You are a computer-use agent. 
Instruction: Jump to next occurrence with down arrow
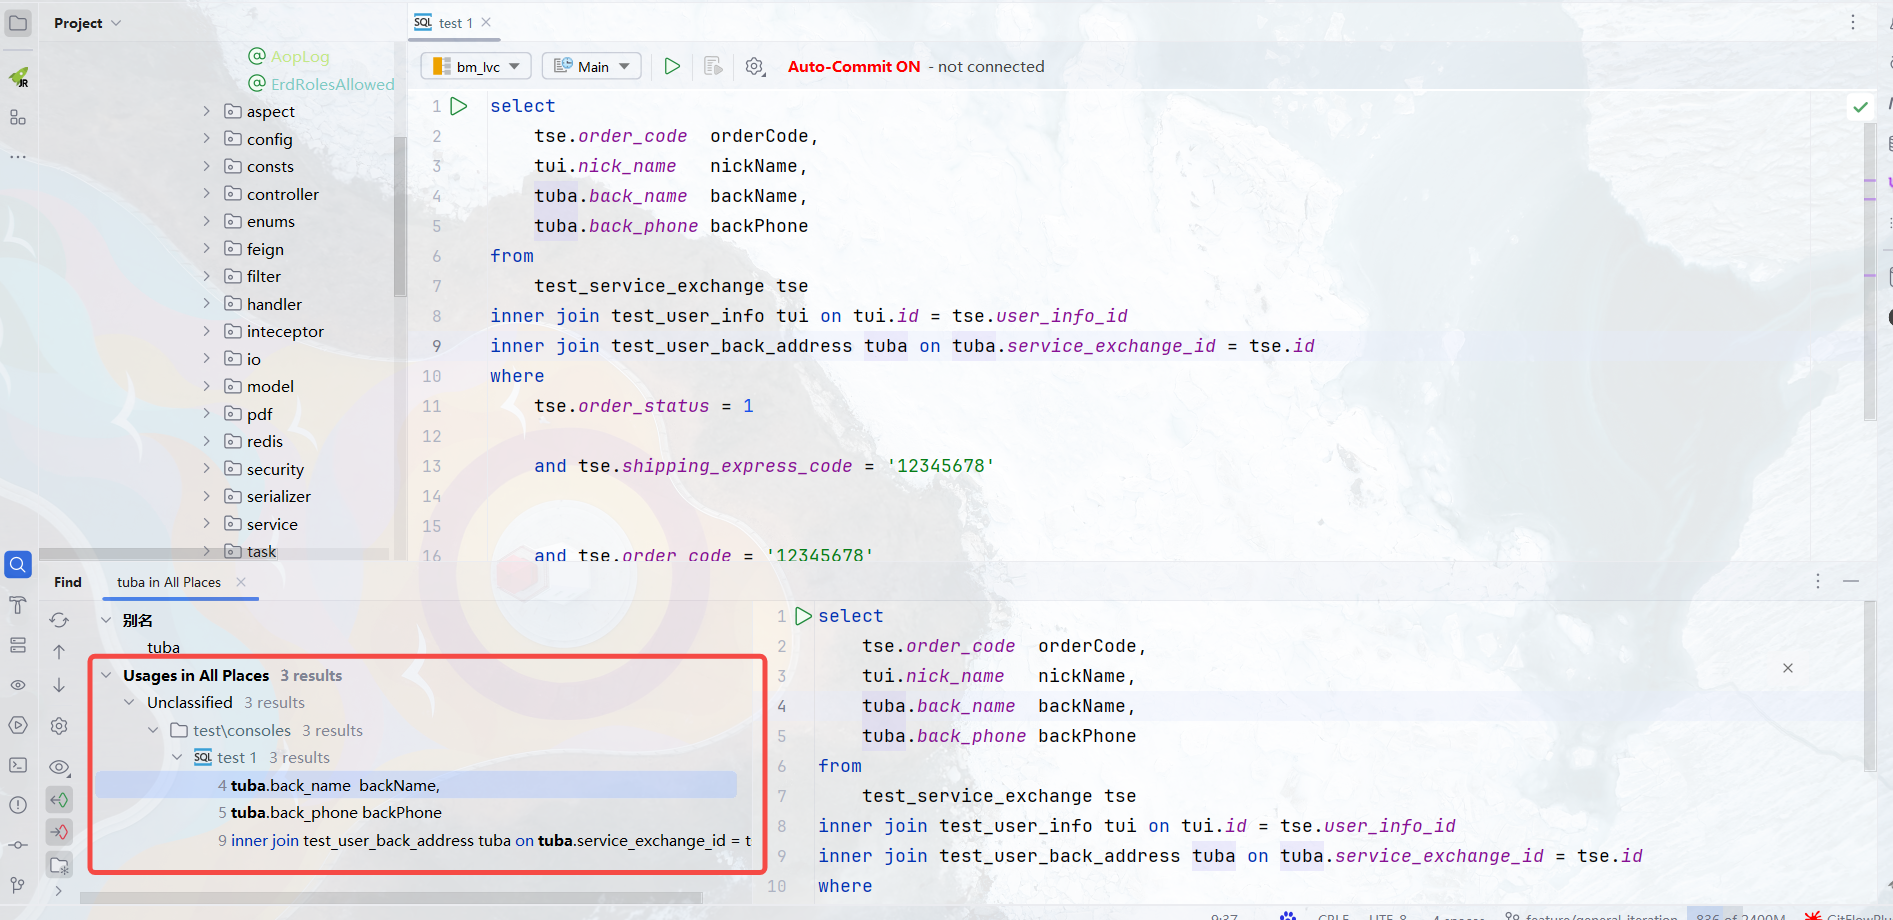point(59,686)
